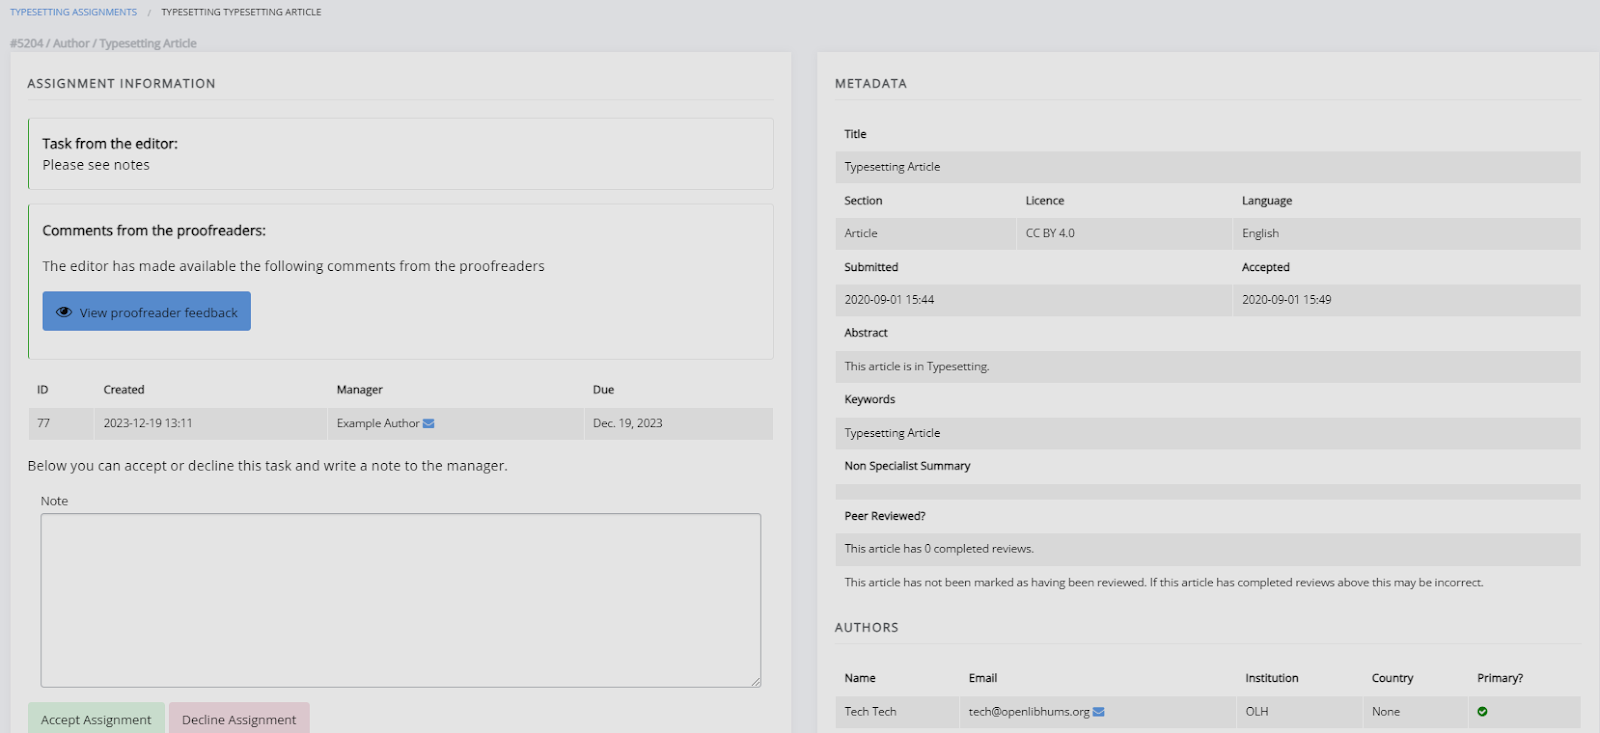1600x733 pixels.
Task: Click the green Primary author checkmark icon
Action: [1482, 712]
